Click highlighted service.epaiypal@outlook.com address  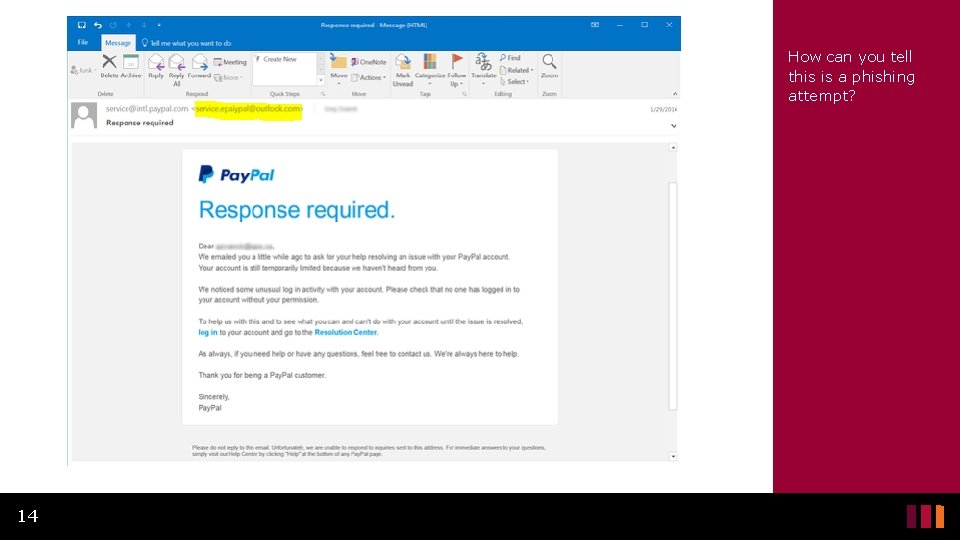(248, 109)
